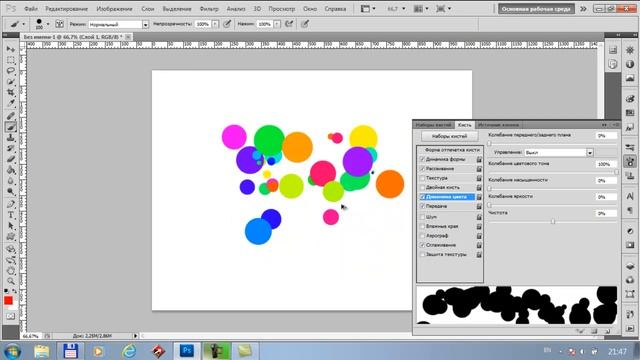This screenshot has height=360, width=640.
Task: Open Internet Explorer from taskbar
Action: tap(129, 351)
